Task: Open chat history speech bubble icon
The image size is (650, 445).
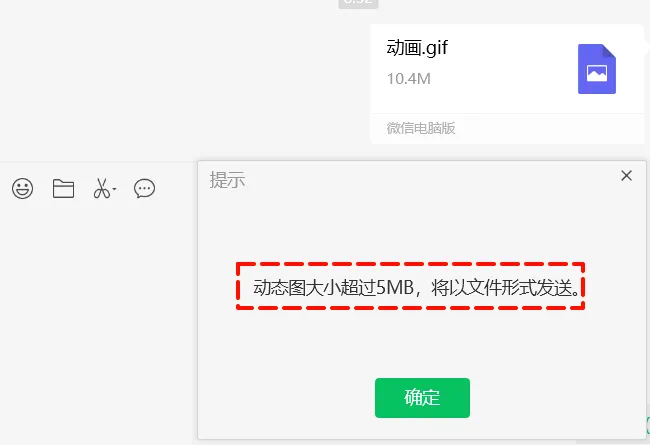Action: click(144, 189)
